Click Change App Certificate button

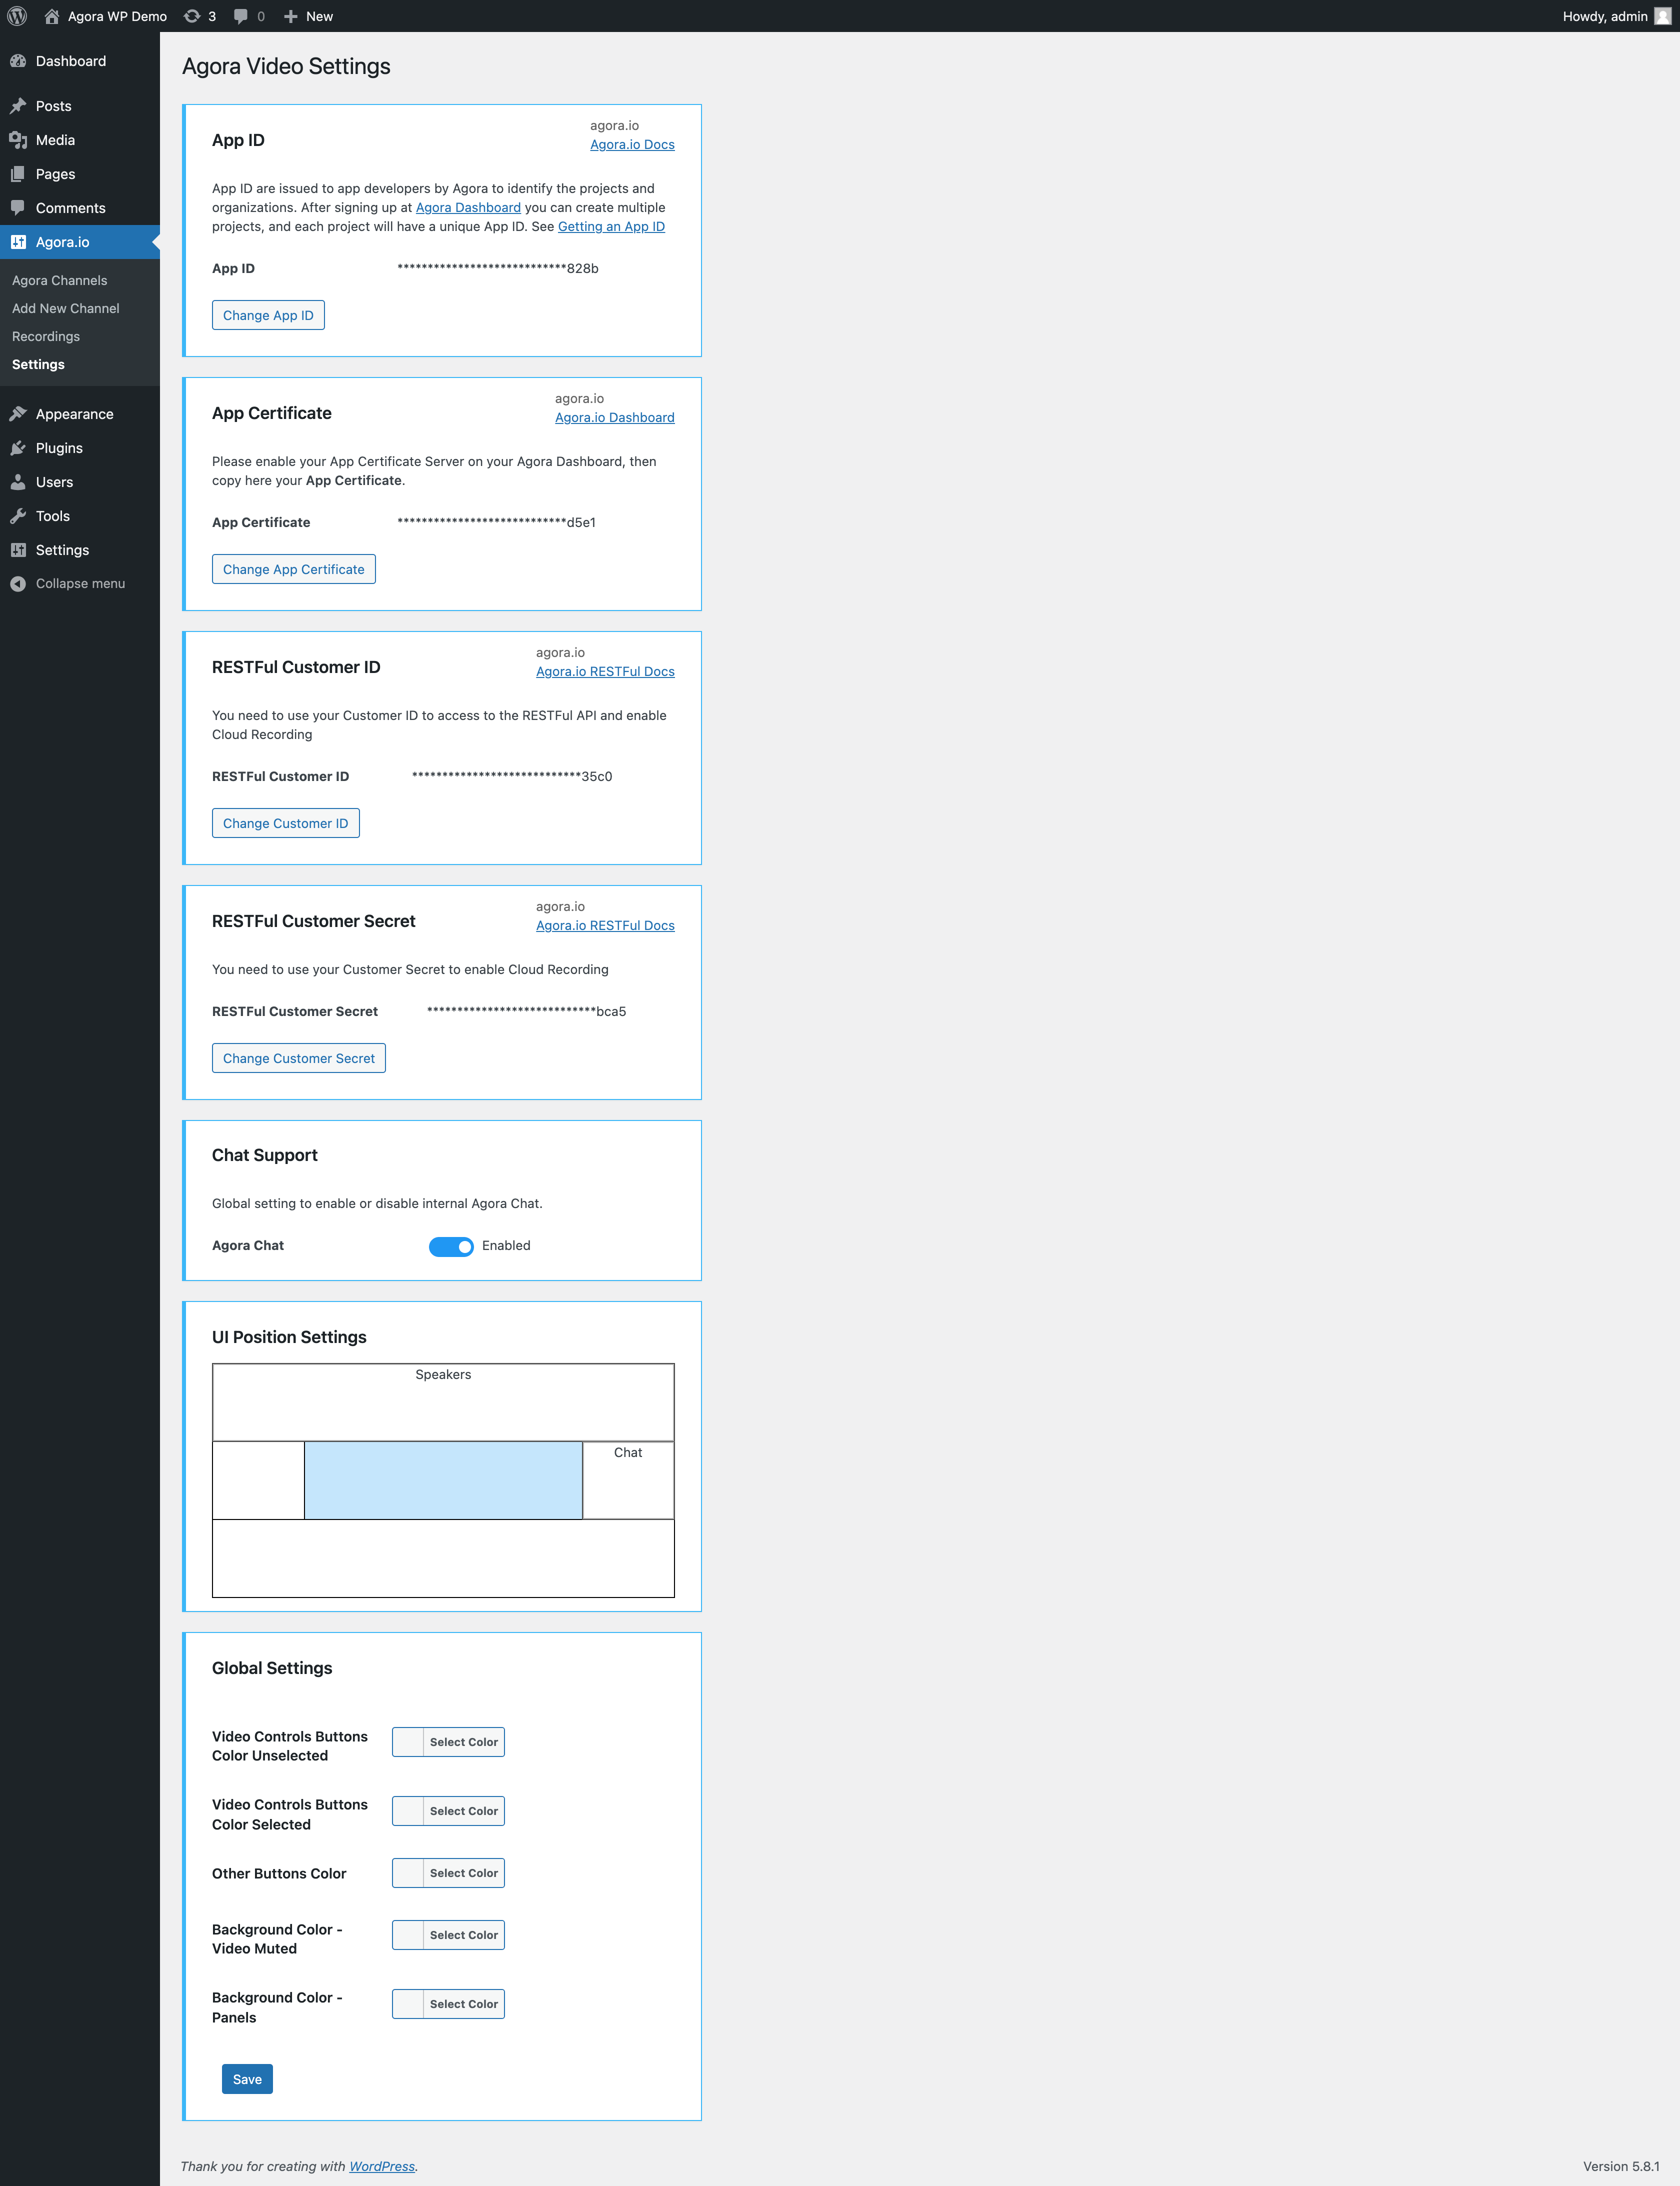click(294, 569)
